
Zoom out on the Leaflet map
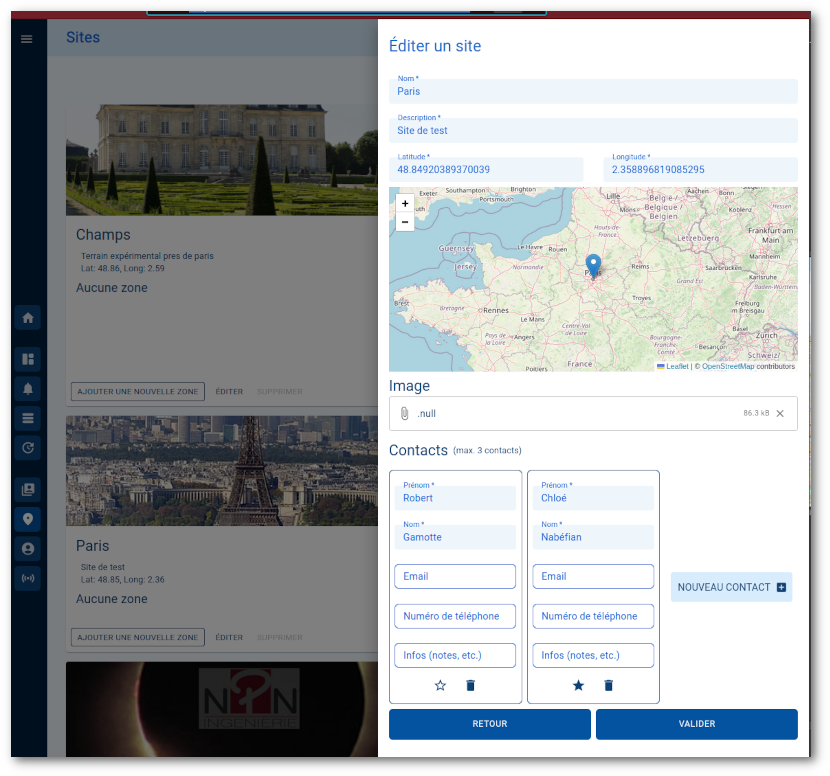405,222
